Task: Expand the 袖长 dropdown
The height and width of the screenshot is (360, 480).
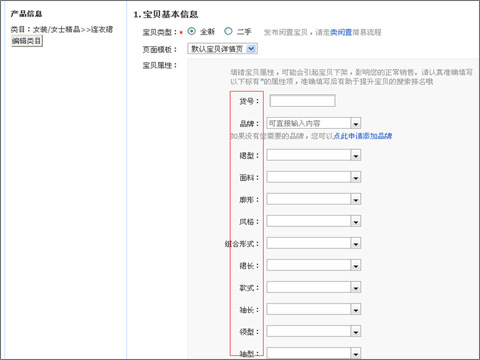Action: click(x=314, y=309)
